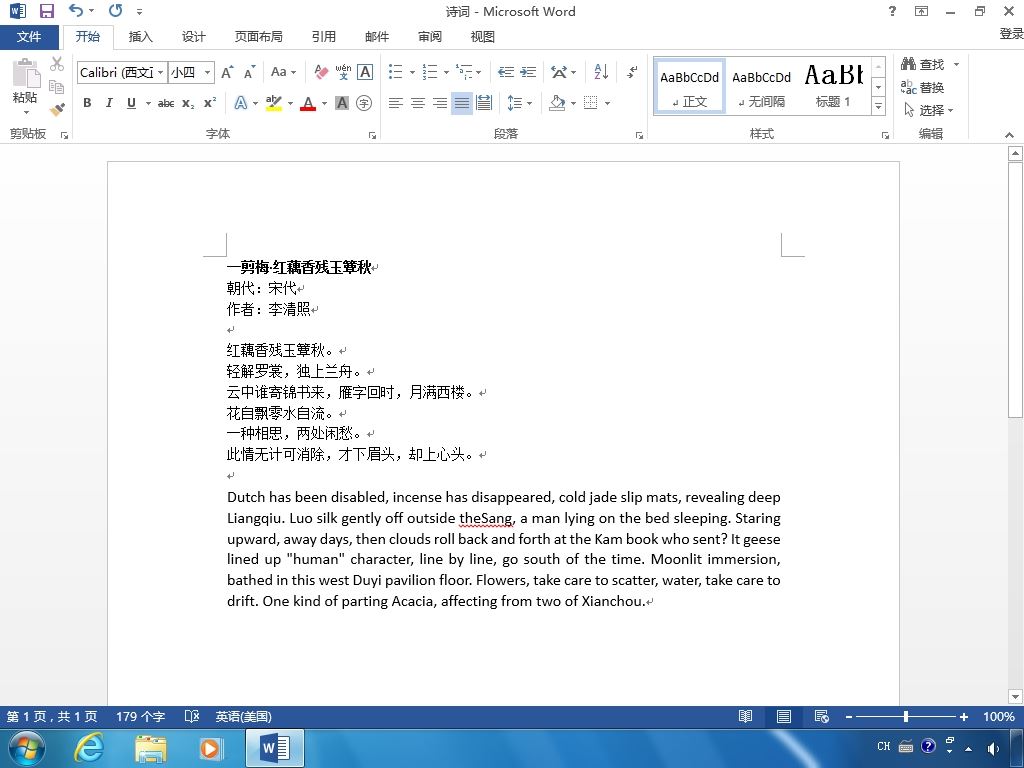Viewport: 1024px width, 768px height.
Task: Click Find (查找) binoculars
Action: coord(923,64)
